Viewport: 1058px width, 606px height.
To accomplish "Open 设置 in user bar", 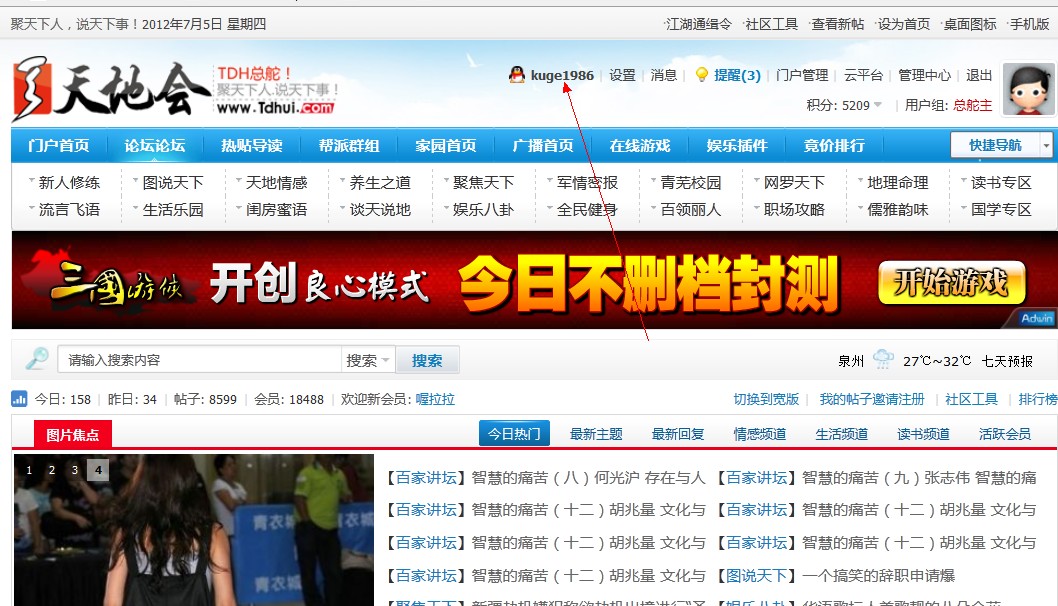I will (x=622, y=75).
